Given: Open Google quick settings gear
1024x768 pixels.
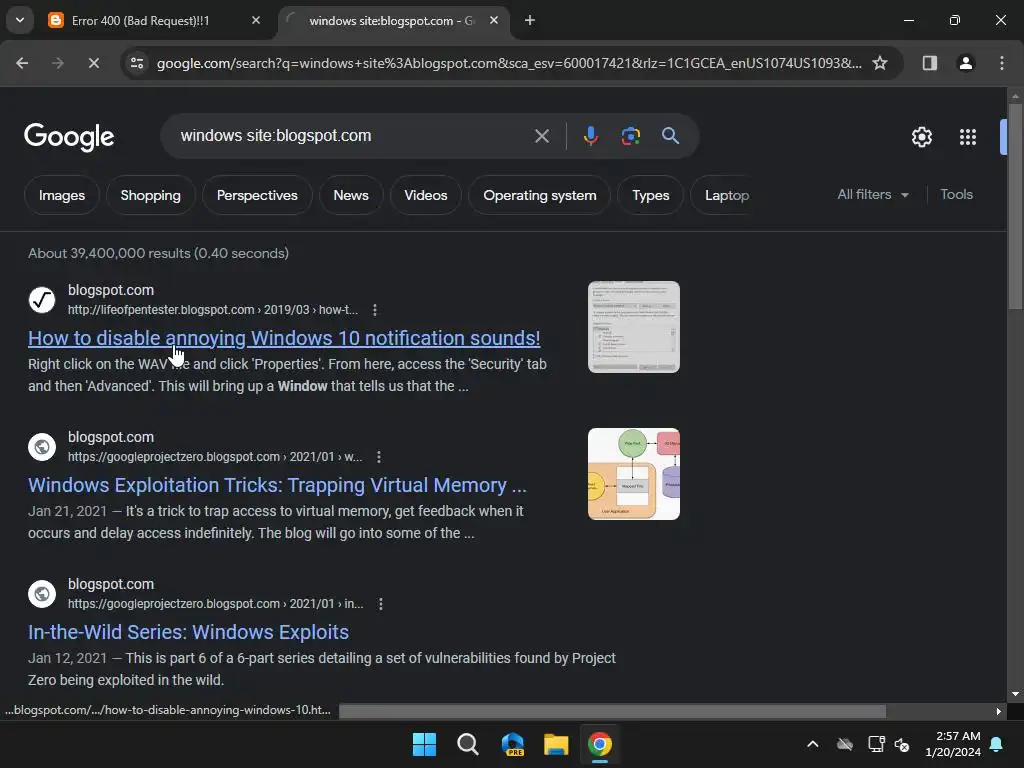Looking at the screenshot, I should (x=921, y=137).
